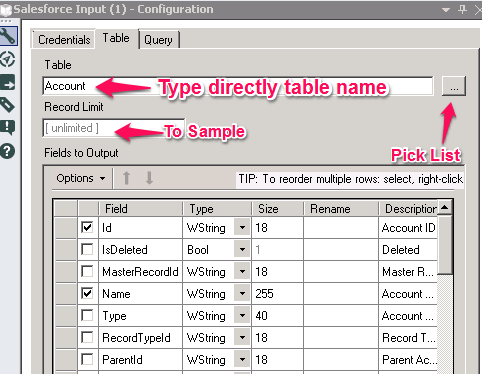The height and width of the screenshot is (374, 482).
Task: Open type dropdown for Type row
Action: point(242,316)
